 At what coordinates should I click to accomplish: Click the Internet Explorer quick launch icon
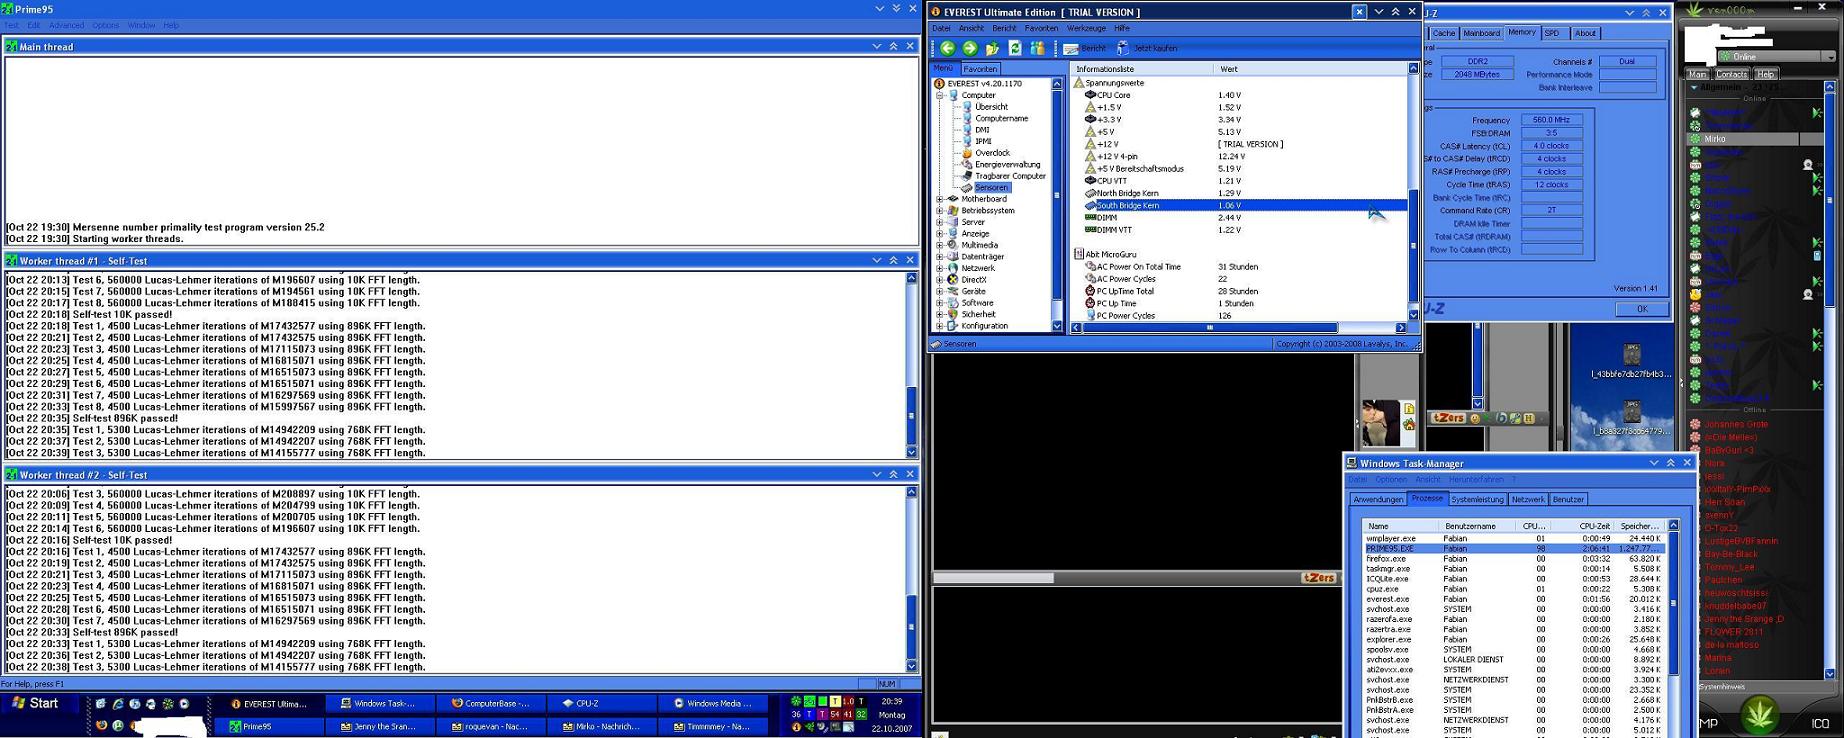tap(118, 704)
